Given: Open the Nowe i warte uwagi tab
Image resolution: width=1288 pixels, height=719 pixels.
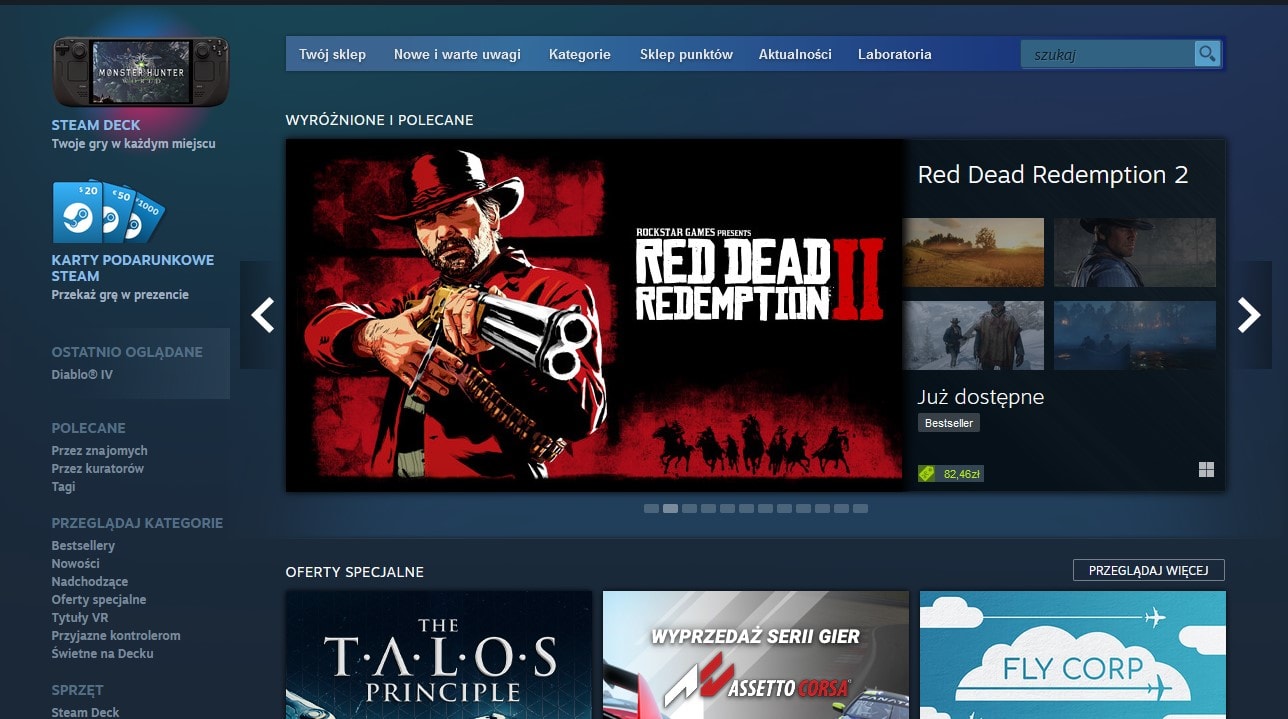Looking at the screenshot, I should tap(457, 54).
